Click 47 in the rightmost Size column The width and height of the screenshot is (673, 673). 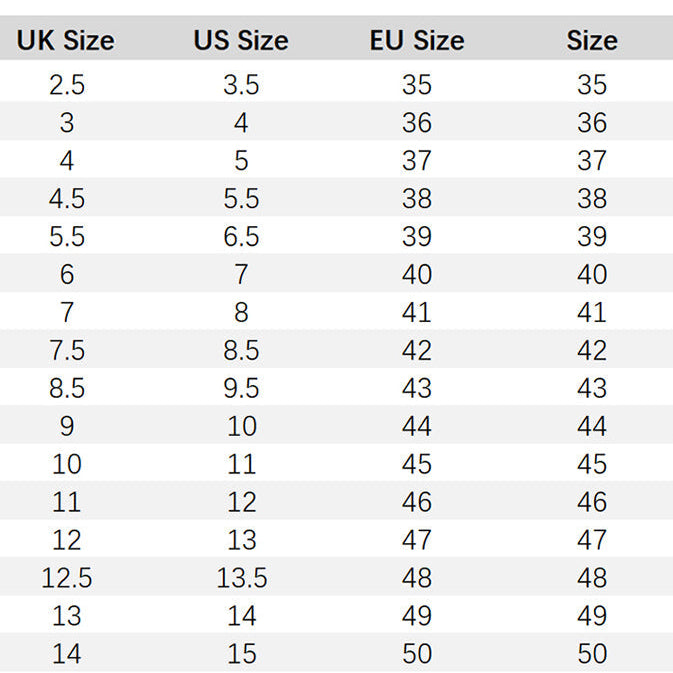tap(592, 540)
